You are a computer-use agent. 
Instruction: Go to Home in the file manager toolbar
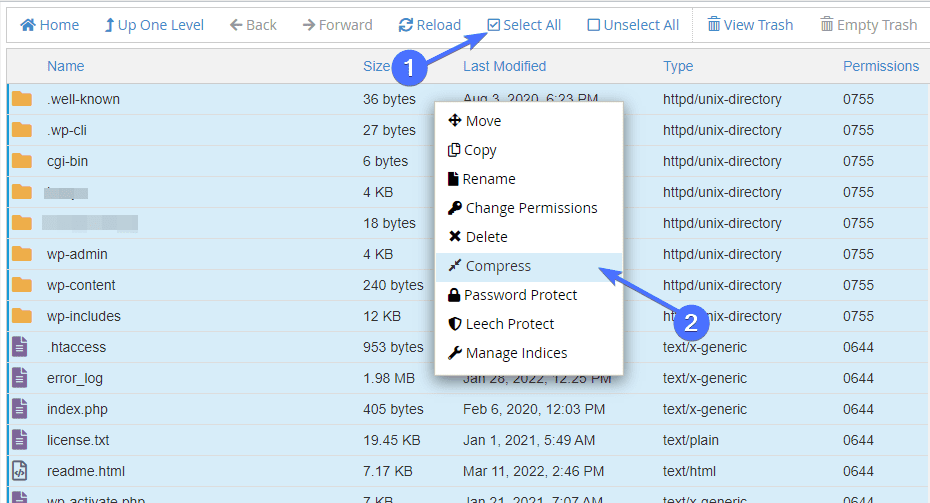(x=49, y=25)
